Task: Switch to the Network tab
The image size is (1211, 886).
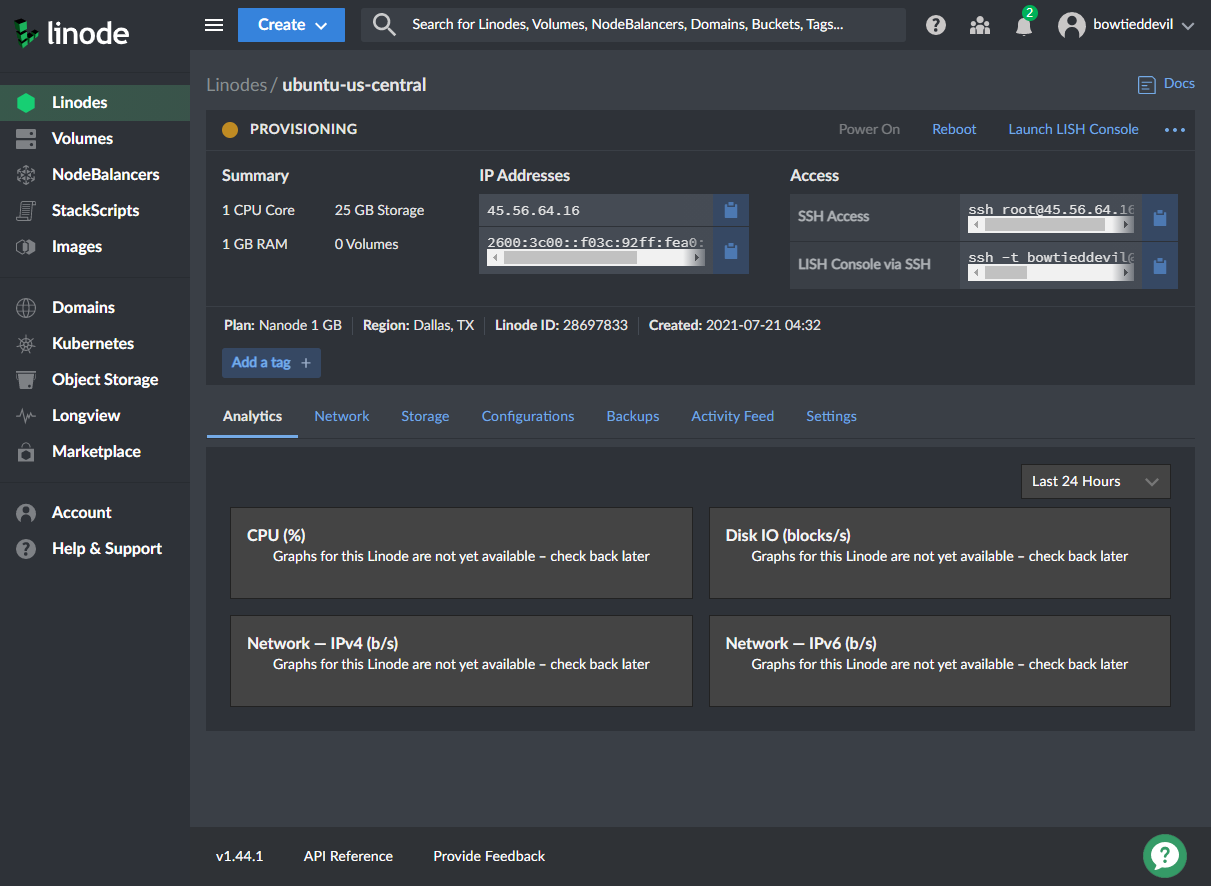Action: pyautogui.click(x=342, y=416)
